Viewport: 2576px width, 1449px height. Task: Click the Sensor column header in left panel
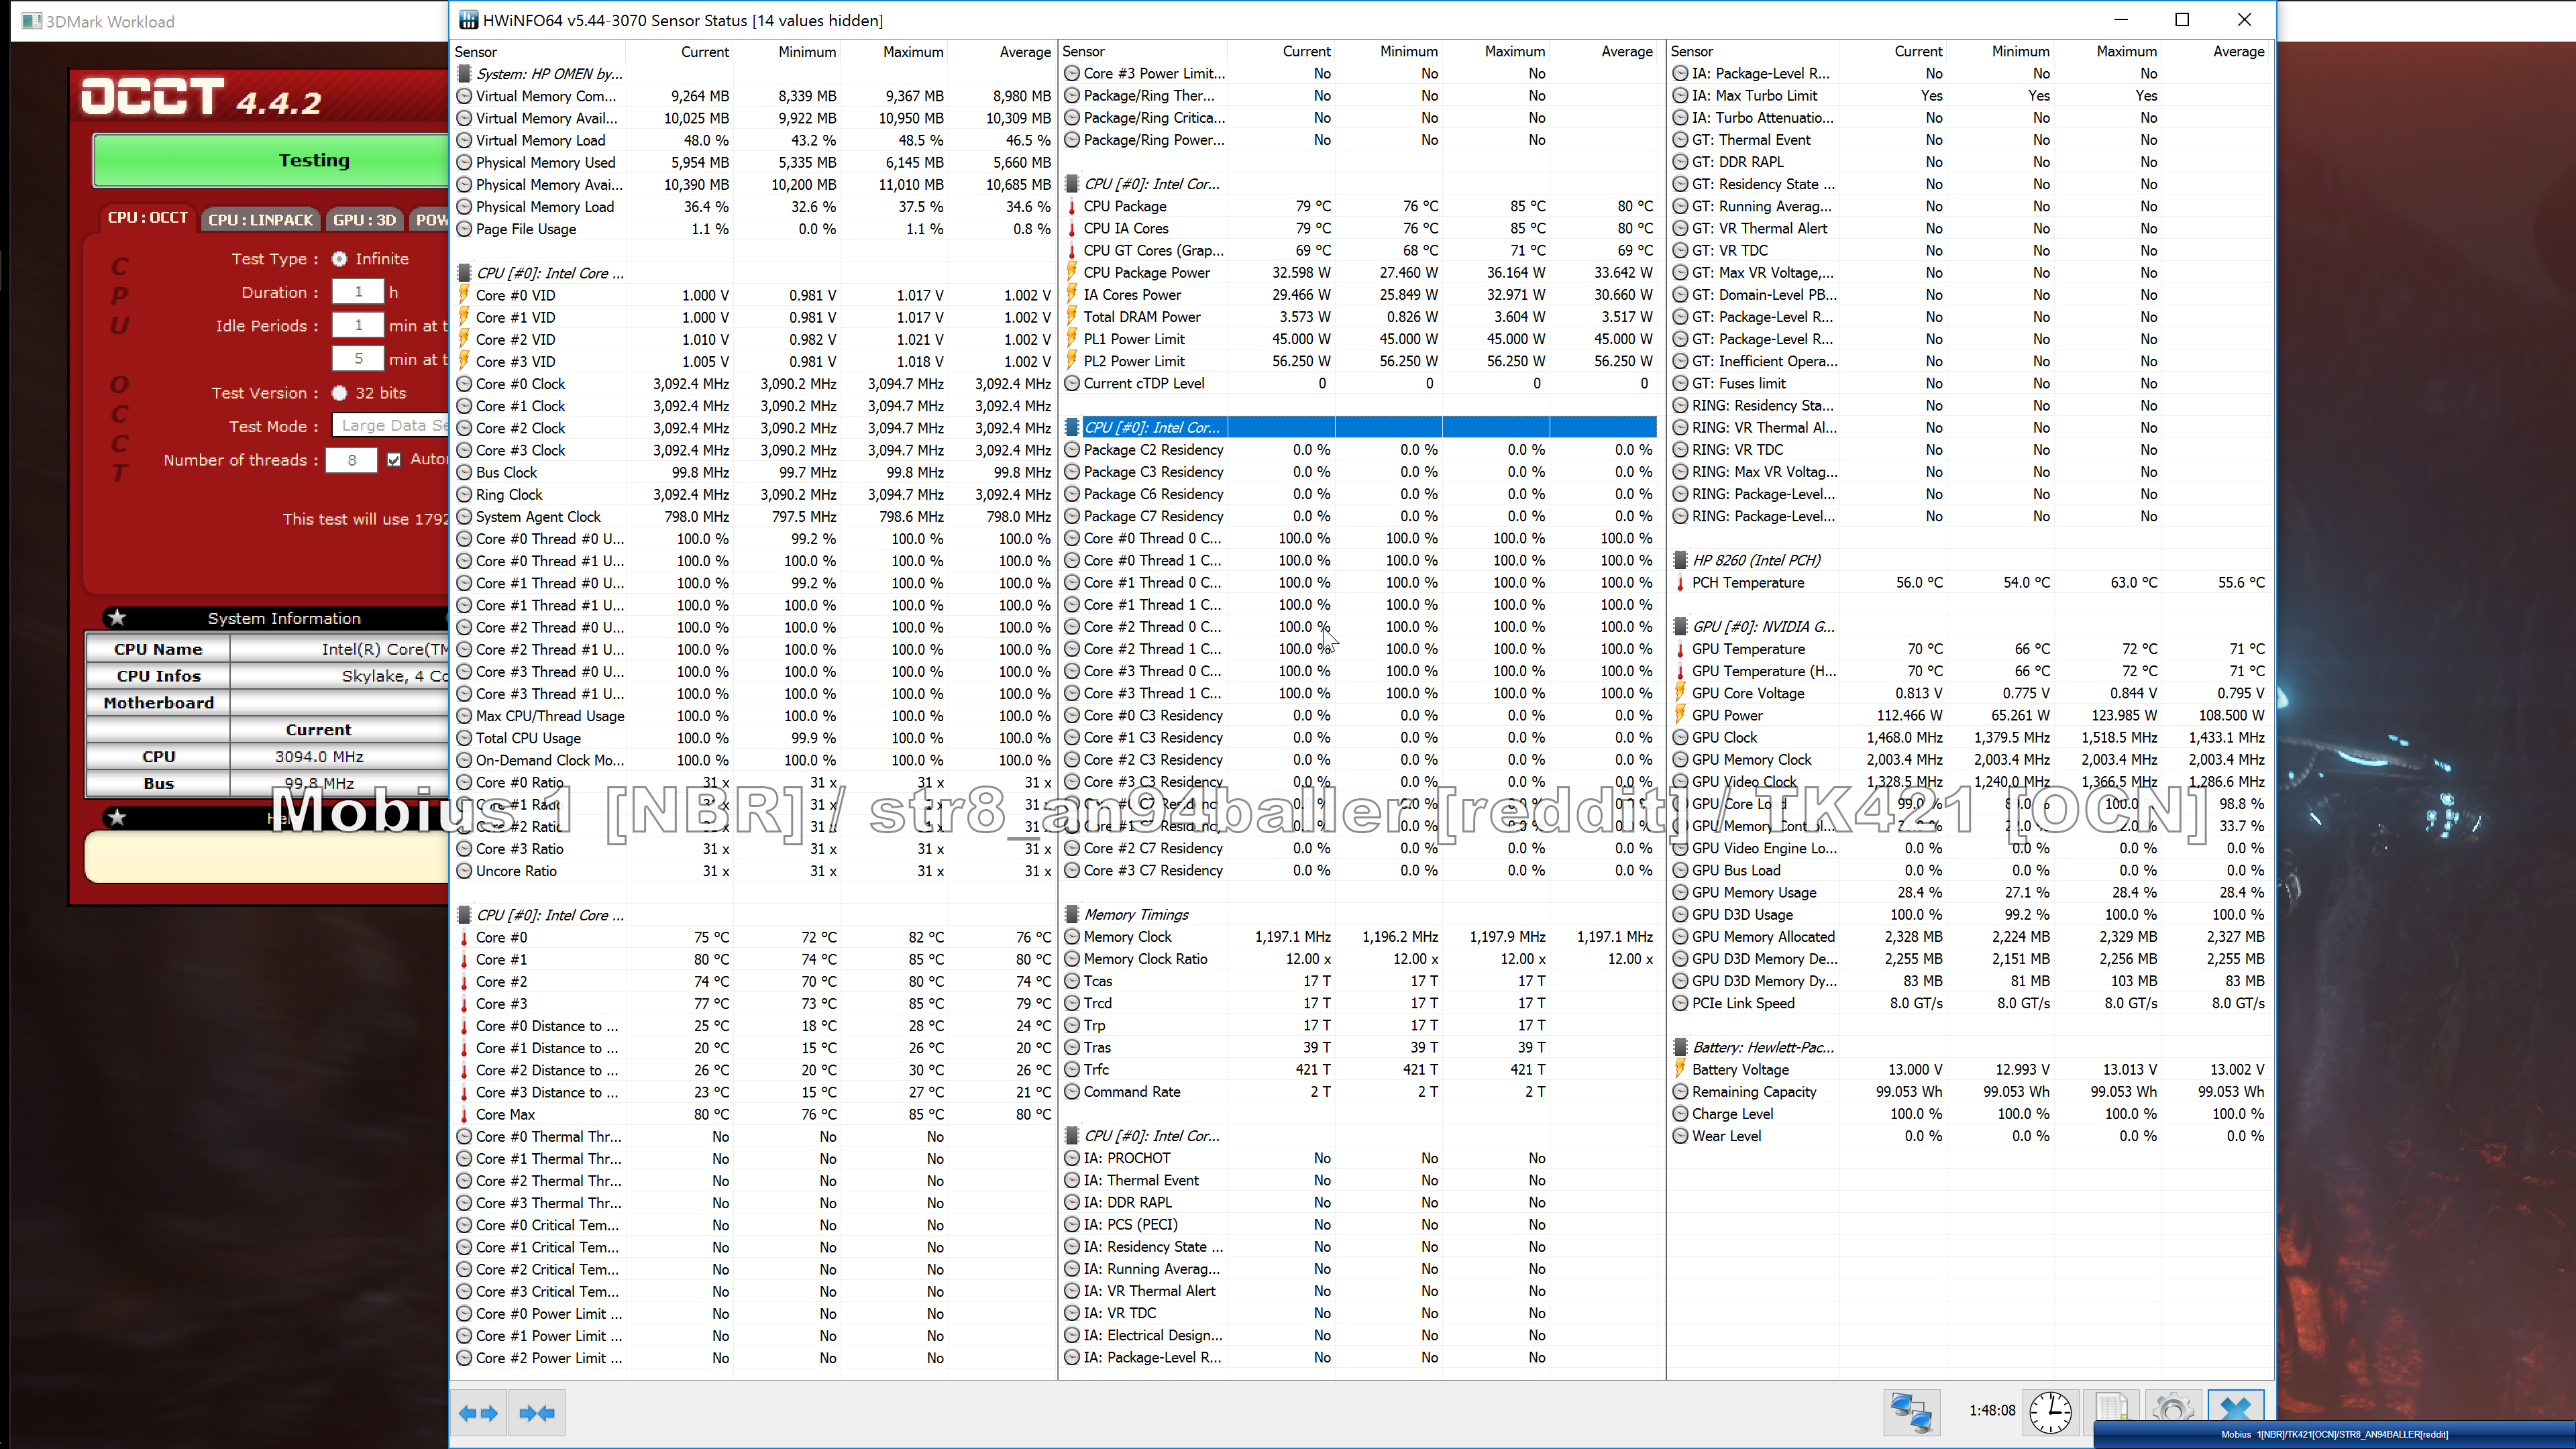pyautogui.click(x=539, y=51)
